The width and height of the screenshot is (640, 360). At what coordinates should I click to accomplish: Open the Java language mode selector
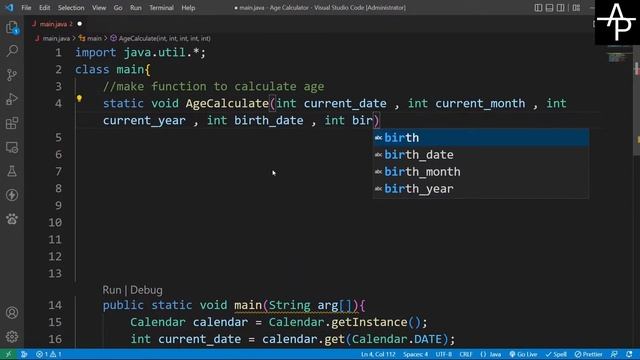491,354
